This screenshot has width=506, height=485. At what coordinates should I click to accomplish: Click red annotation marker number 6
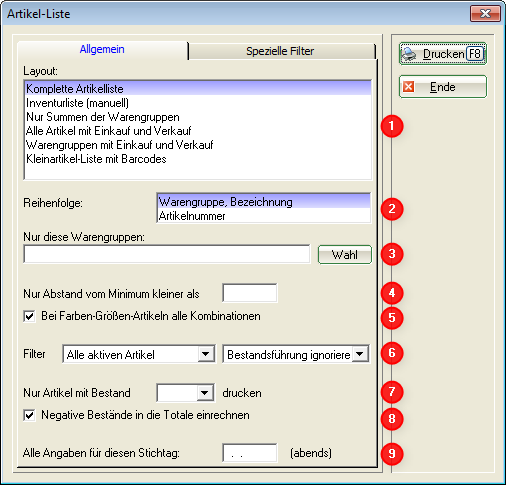click(392, 353)
